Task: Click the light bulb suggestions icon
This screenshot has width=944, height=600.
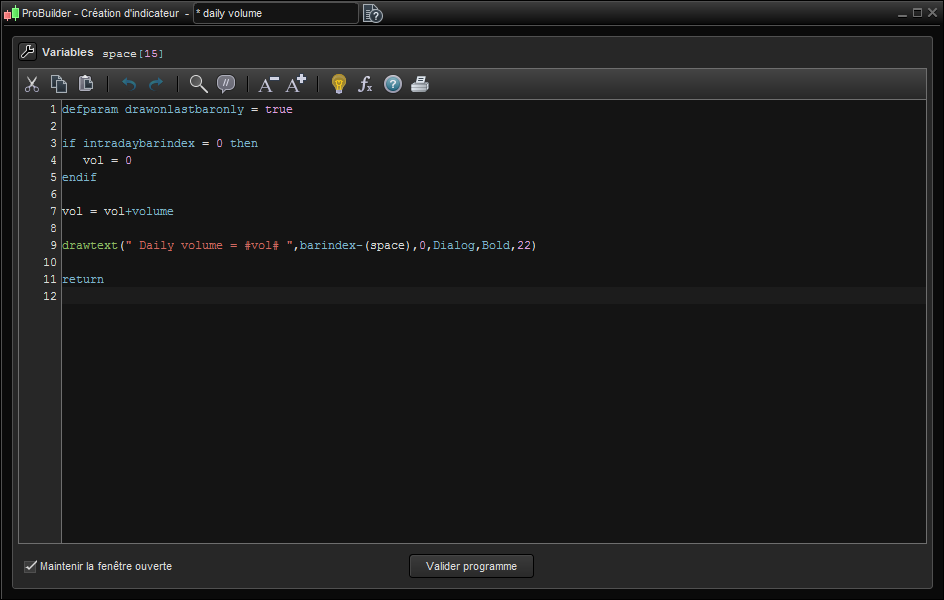Action: (x=338, y=84)
